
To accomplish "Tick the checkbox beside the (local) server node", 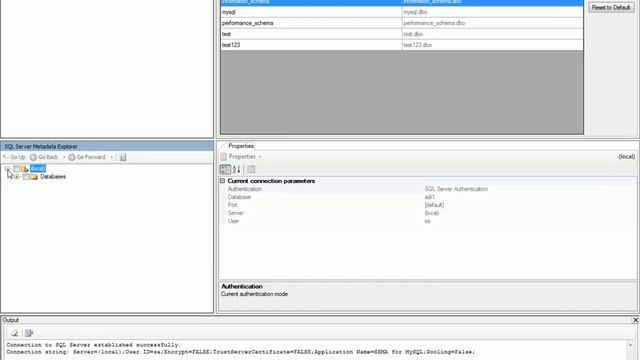I will (17, 169).
